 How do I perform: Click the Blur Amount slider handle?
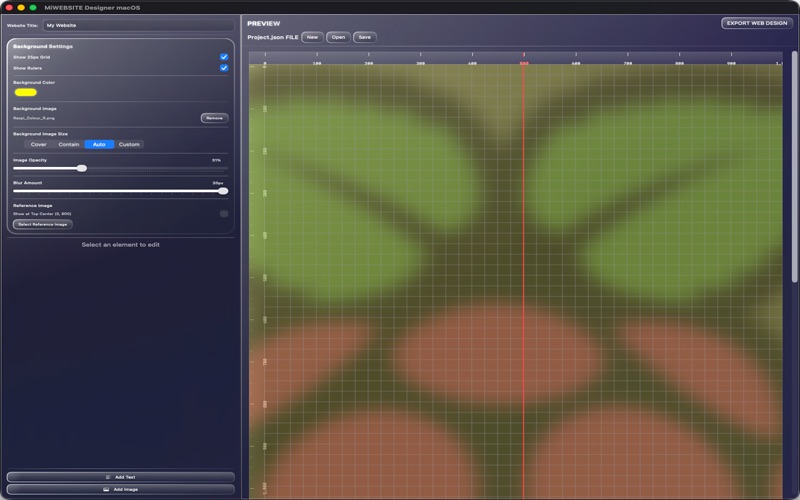coord(223,191)
